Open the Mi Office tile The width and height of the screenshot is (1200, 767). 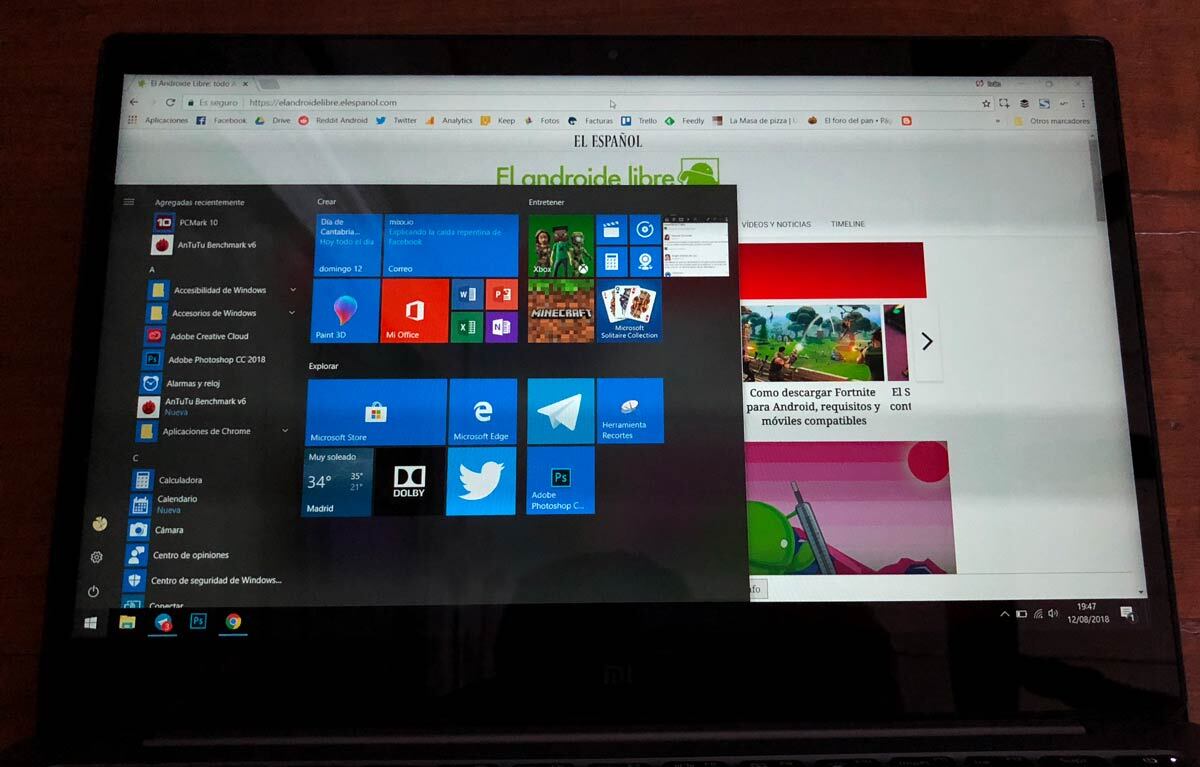(415, 310)
